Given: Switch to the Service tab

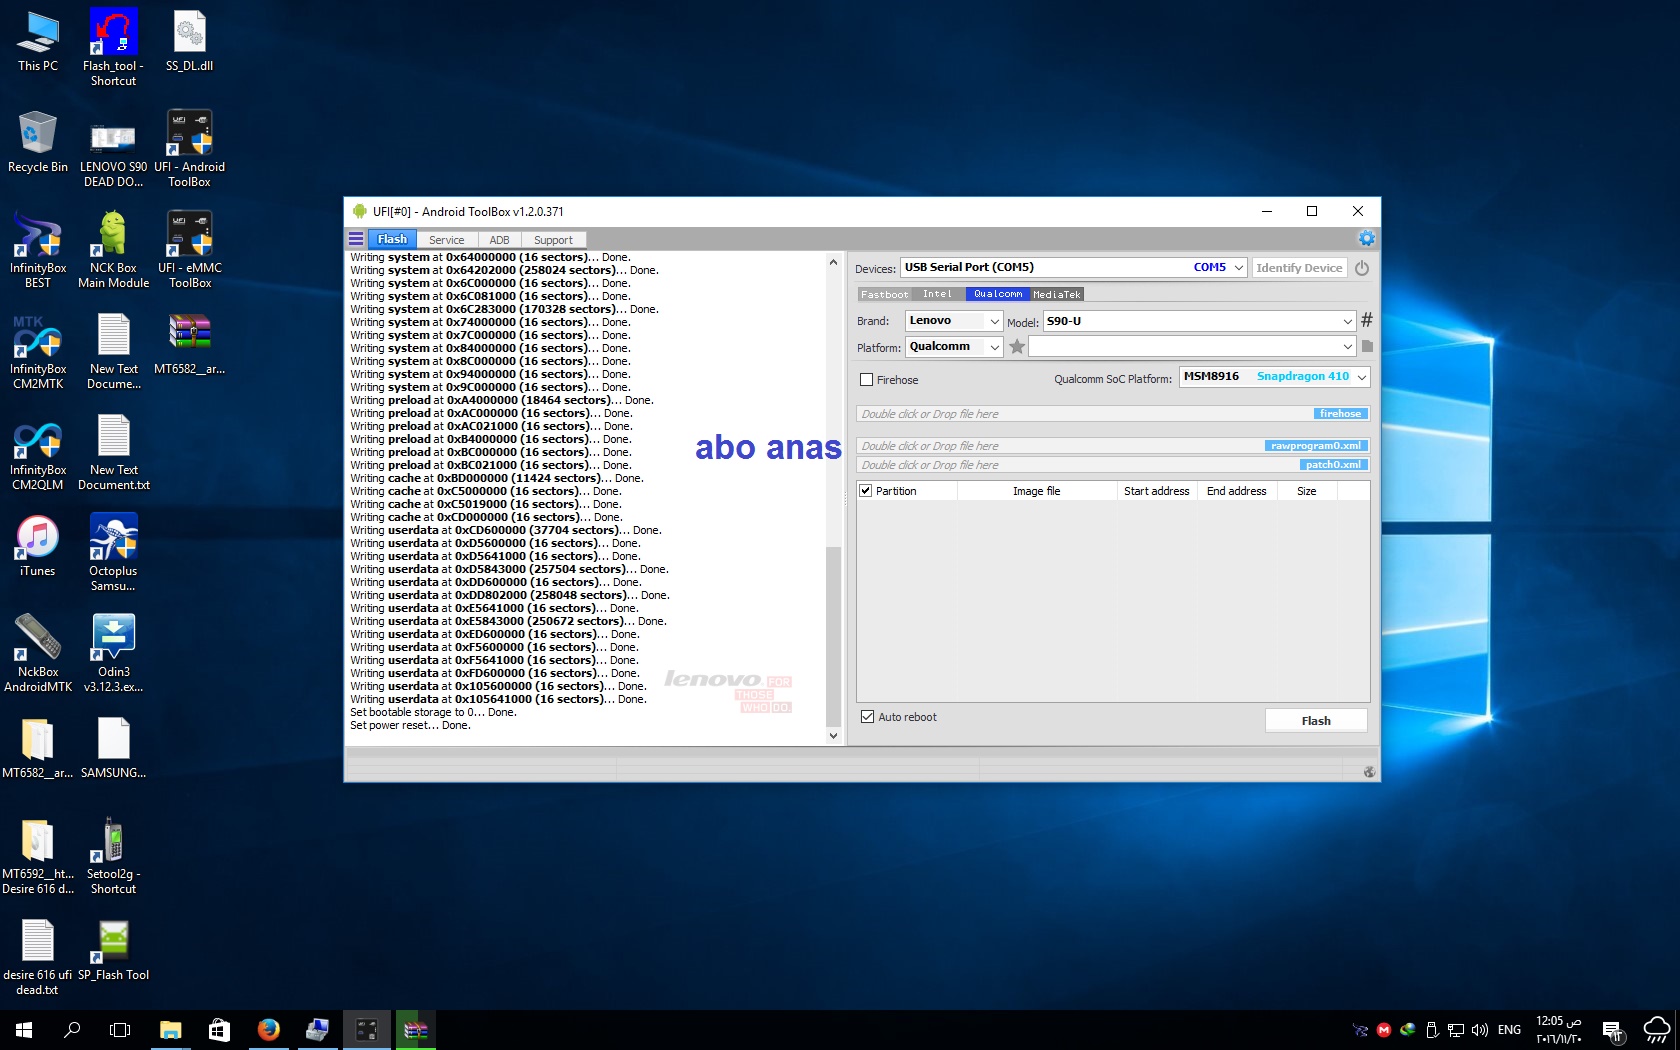Looking at the screenshot, I should coord(446,240).
